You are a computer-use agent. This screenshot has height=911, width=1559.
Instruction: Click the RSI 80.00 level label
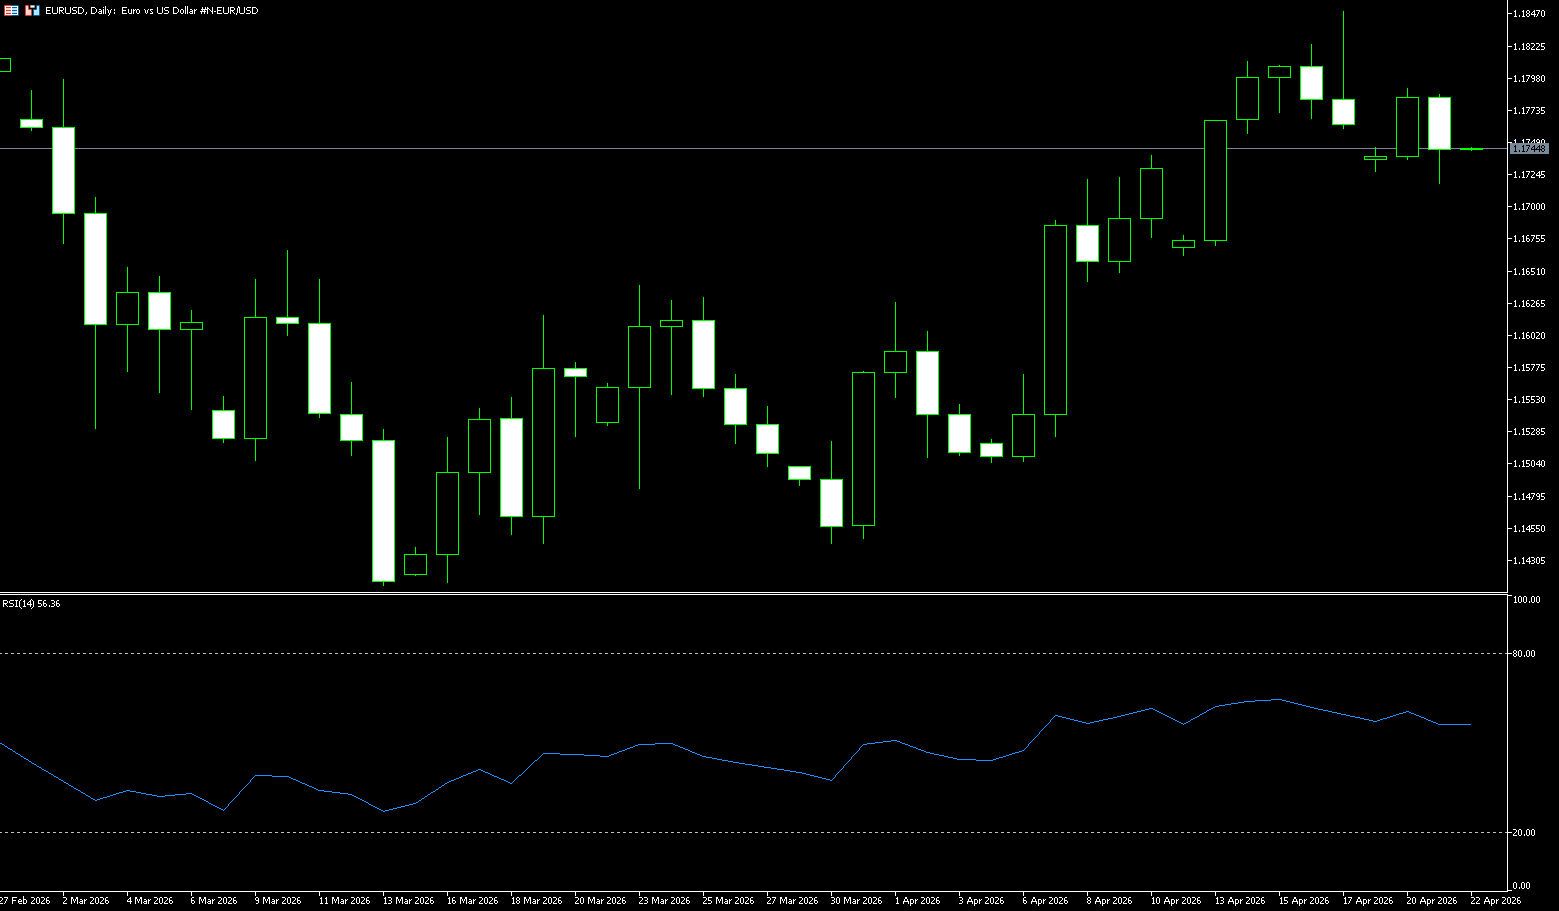tap(1525, 654)
